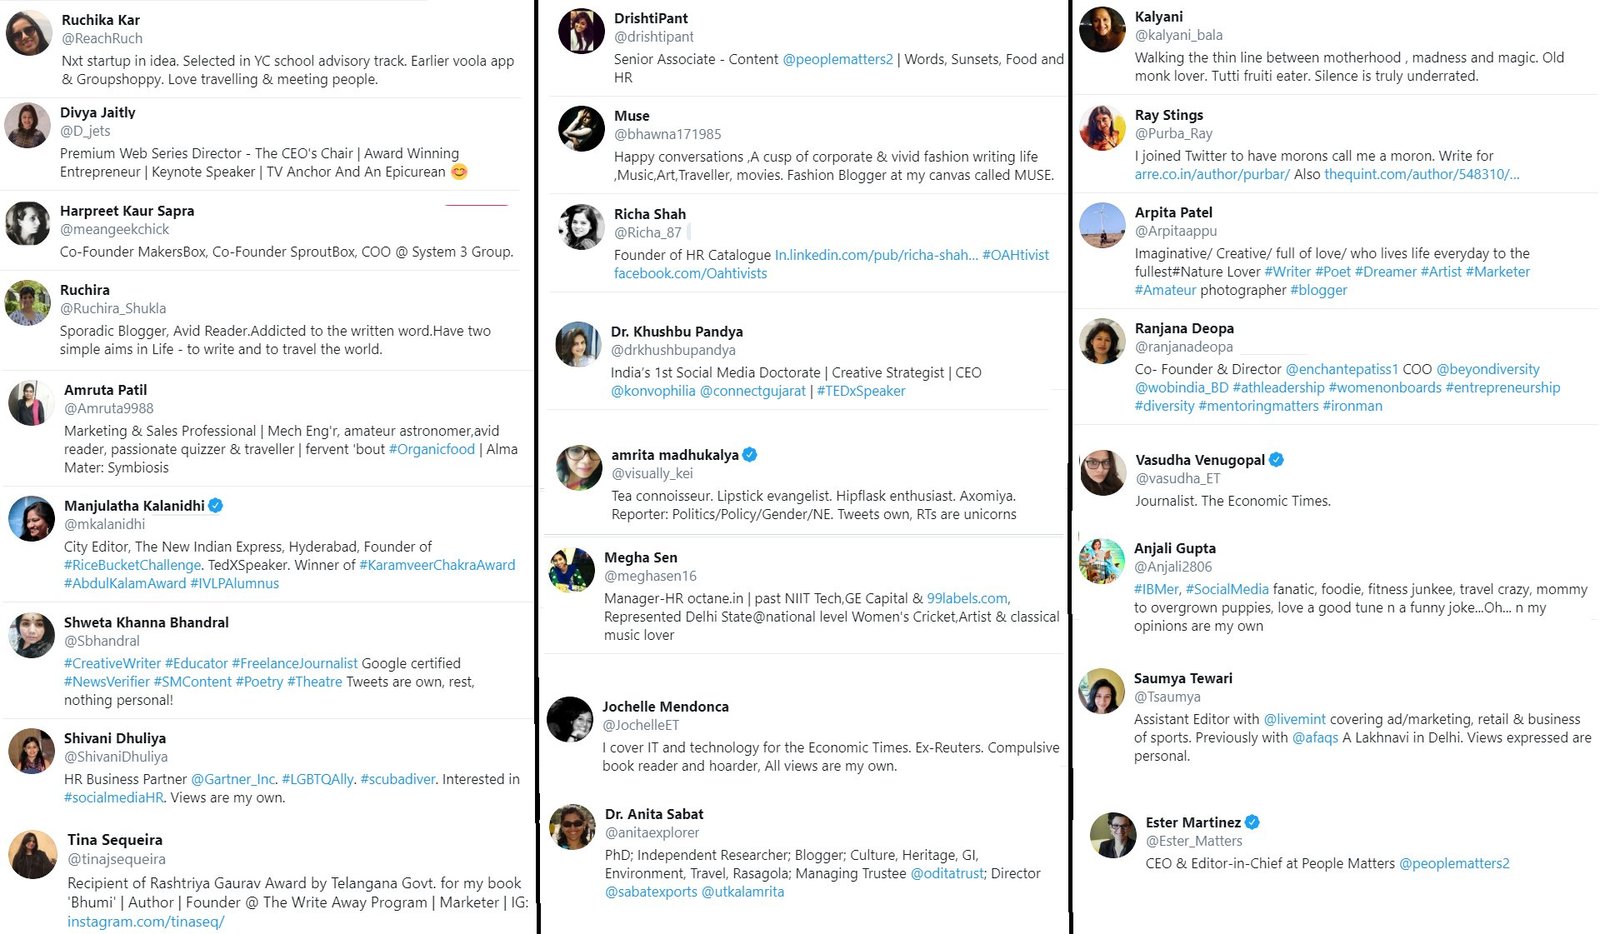Open the 99labels.com link
The width and height of the screenshot is (1600, 934).
967,598
